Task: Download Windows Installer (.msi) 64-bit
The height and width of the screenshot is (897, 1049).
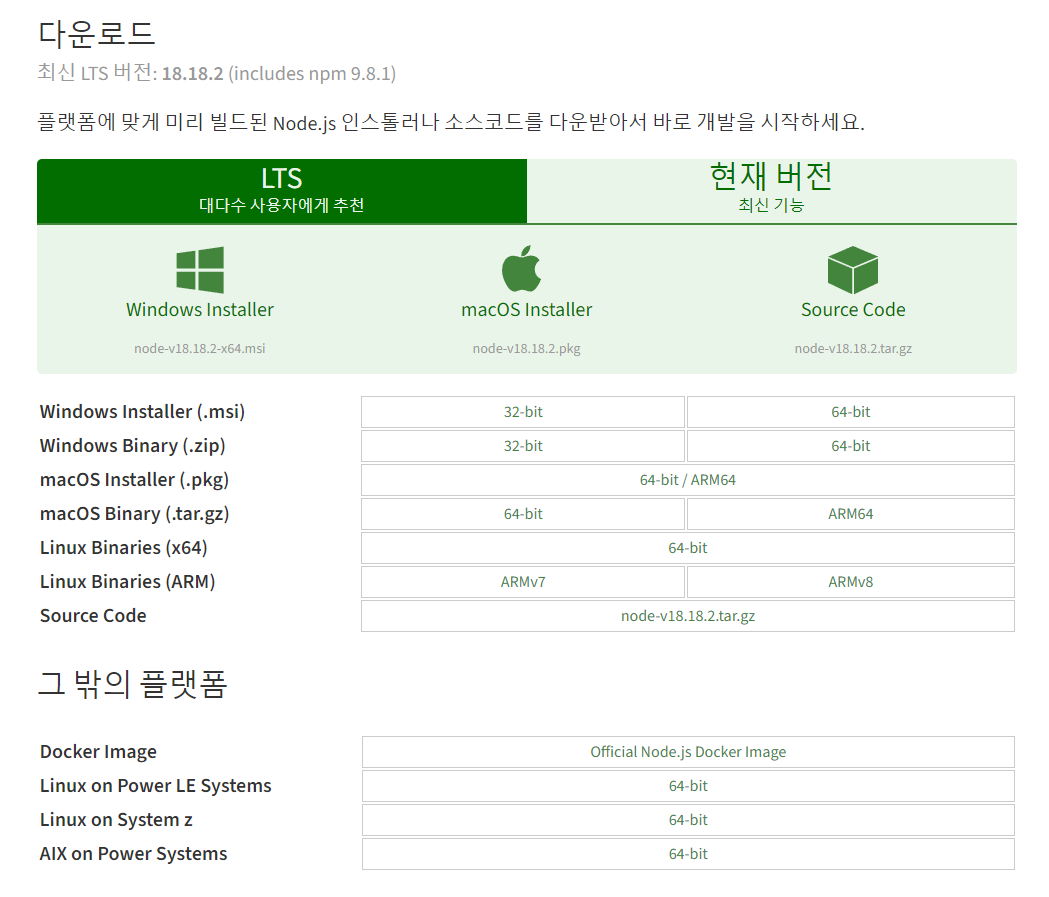Action: [850, 412]
